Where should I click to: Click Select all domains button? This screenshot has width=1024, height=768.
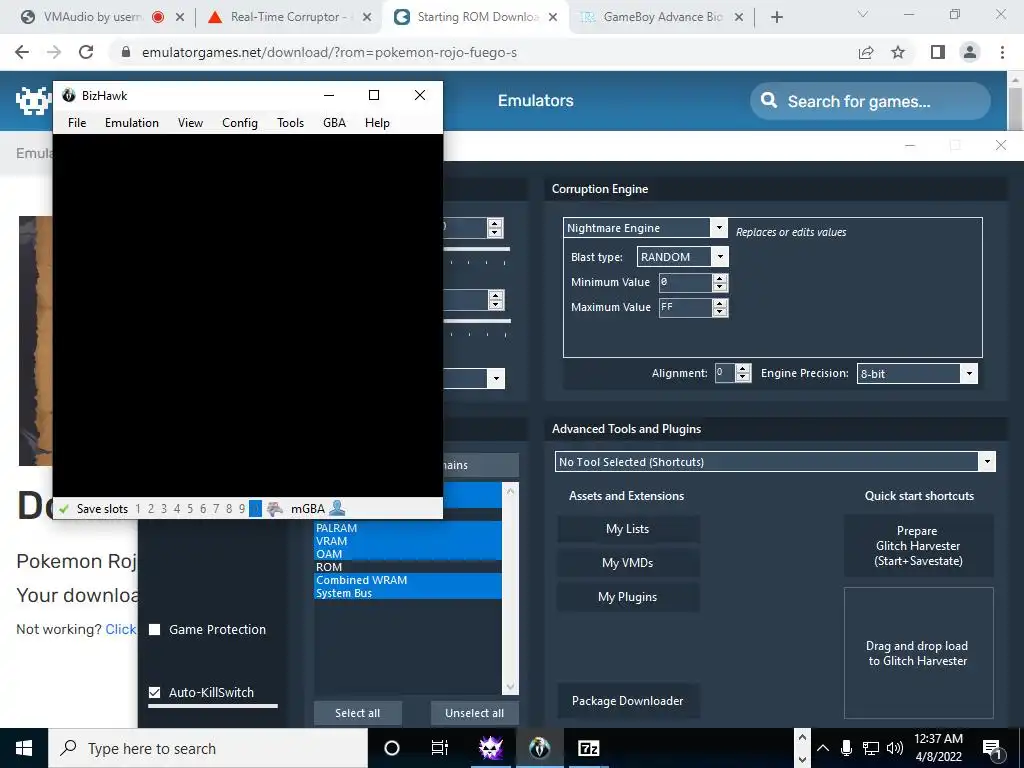click(357, 713)
